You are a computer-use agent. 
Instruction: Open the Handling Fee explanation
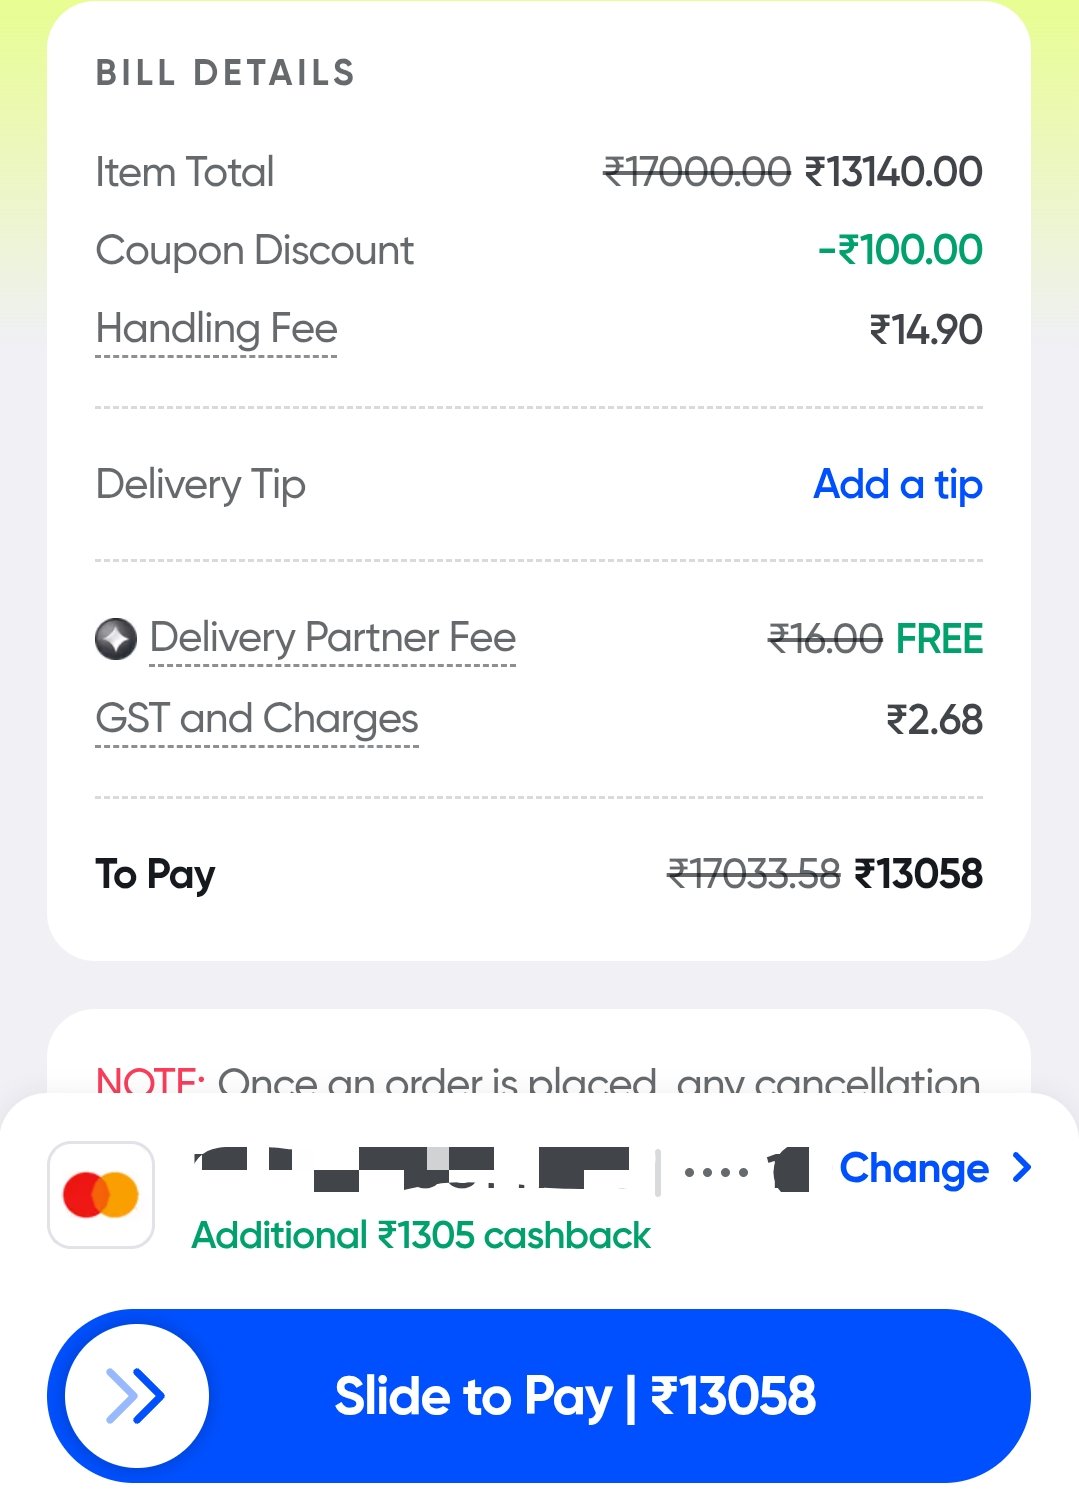(x=216, y=329)
